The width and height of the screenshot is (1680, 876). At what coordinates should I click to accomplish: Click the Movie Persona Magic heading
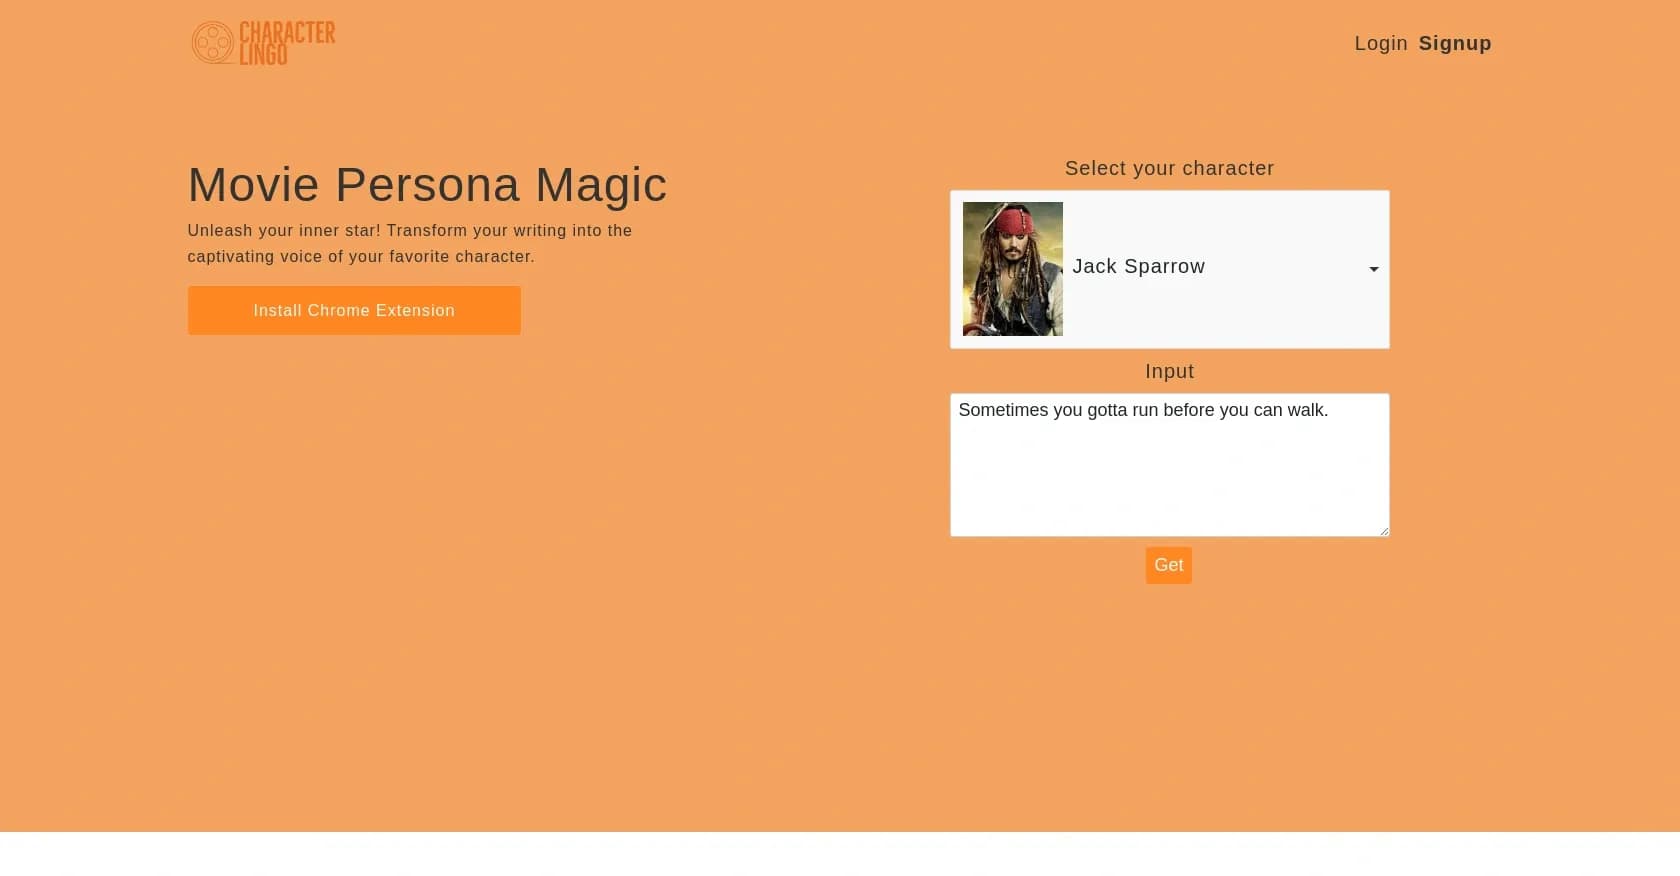tap(427, 185)
